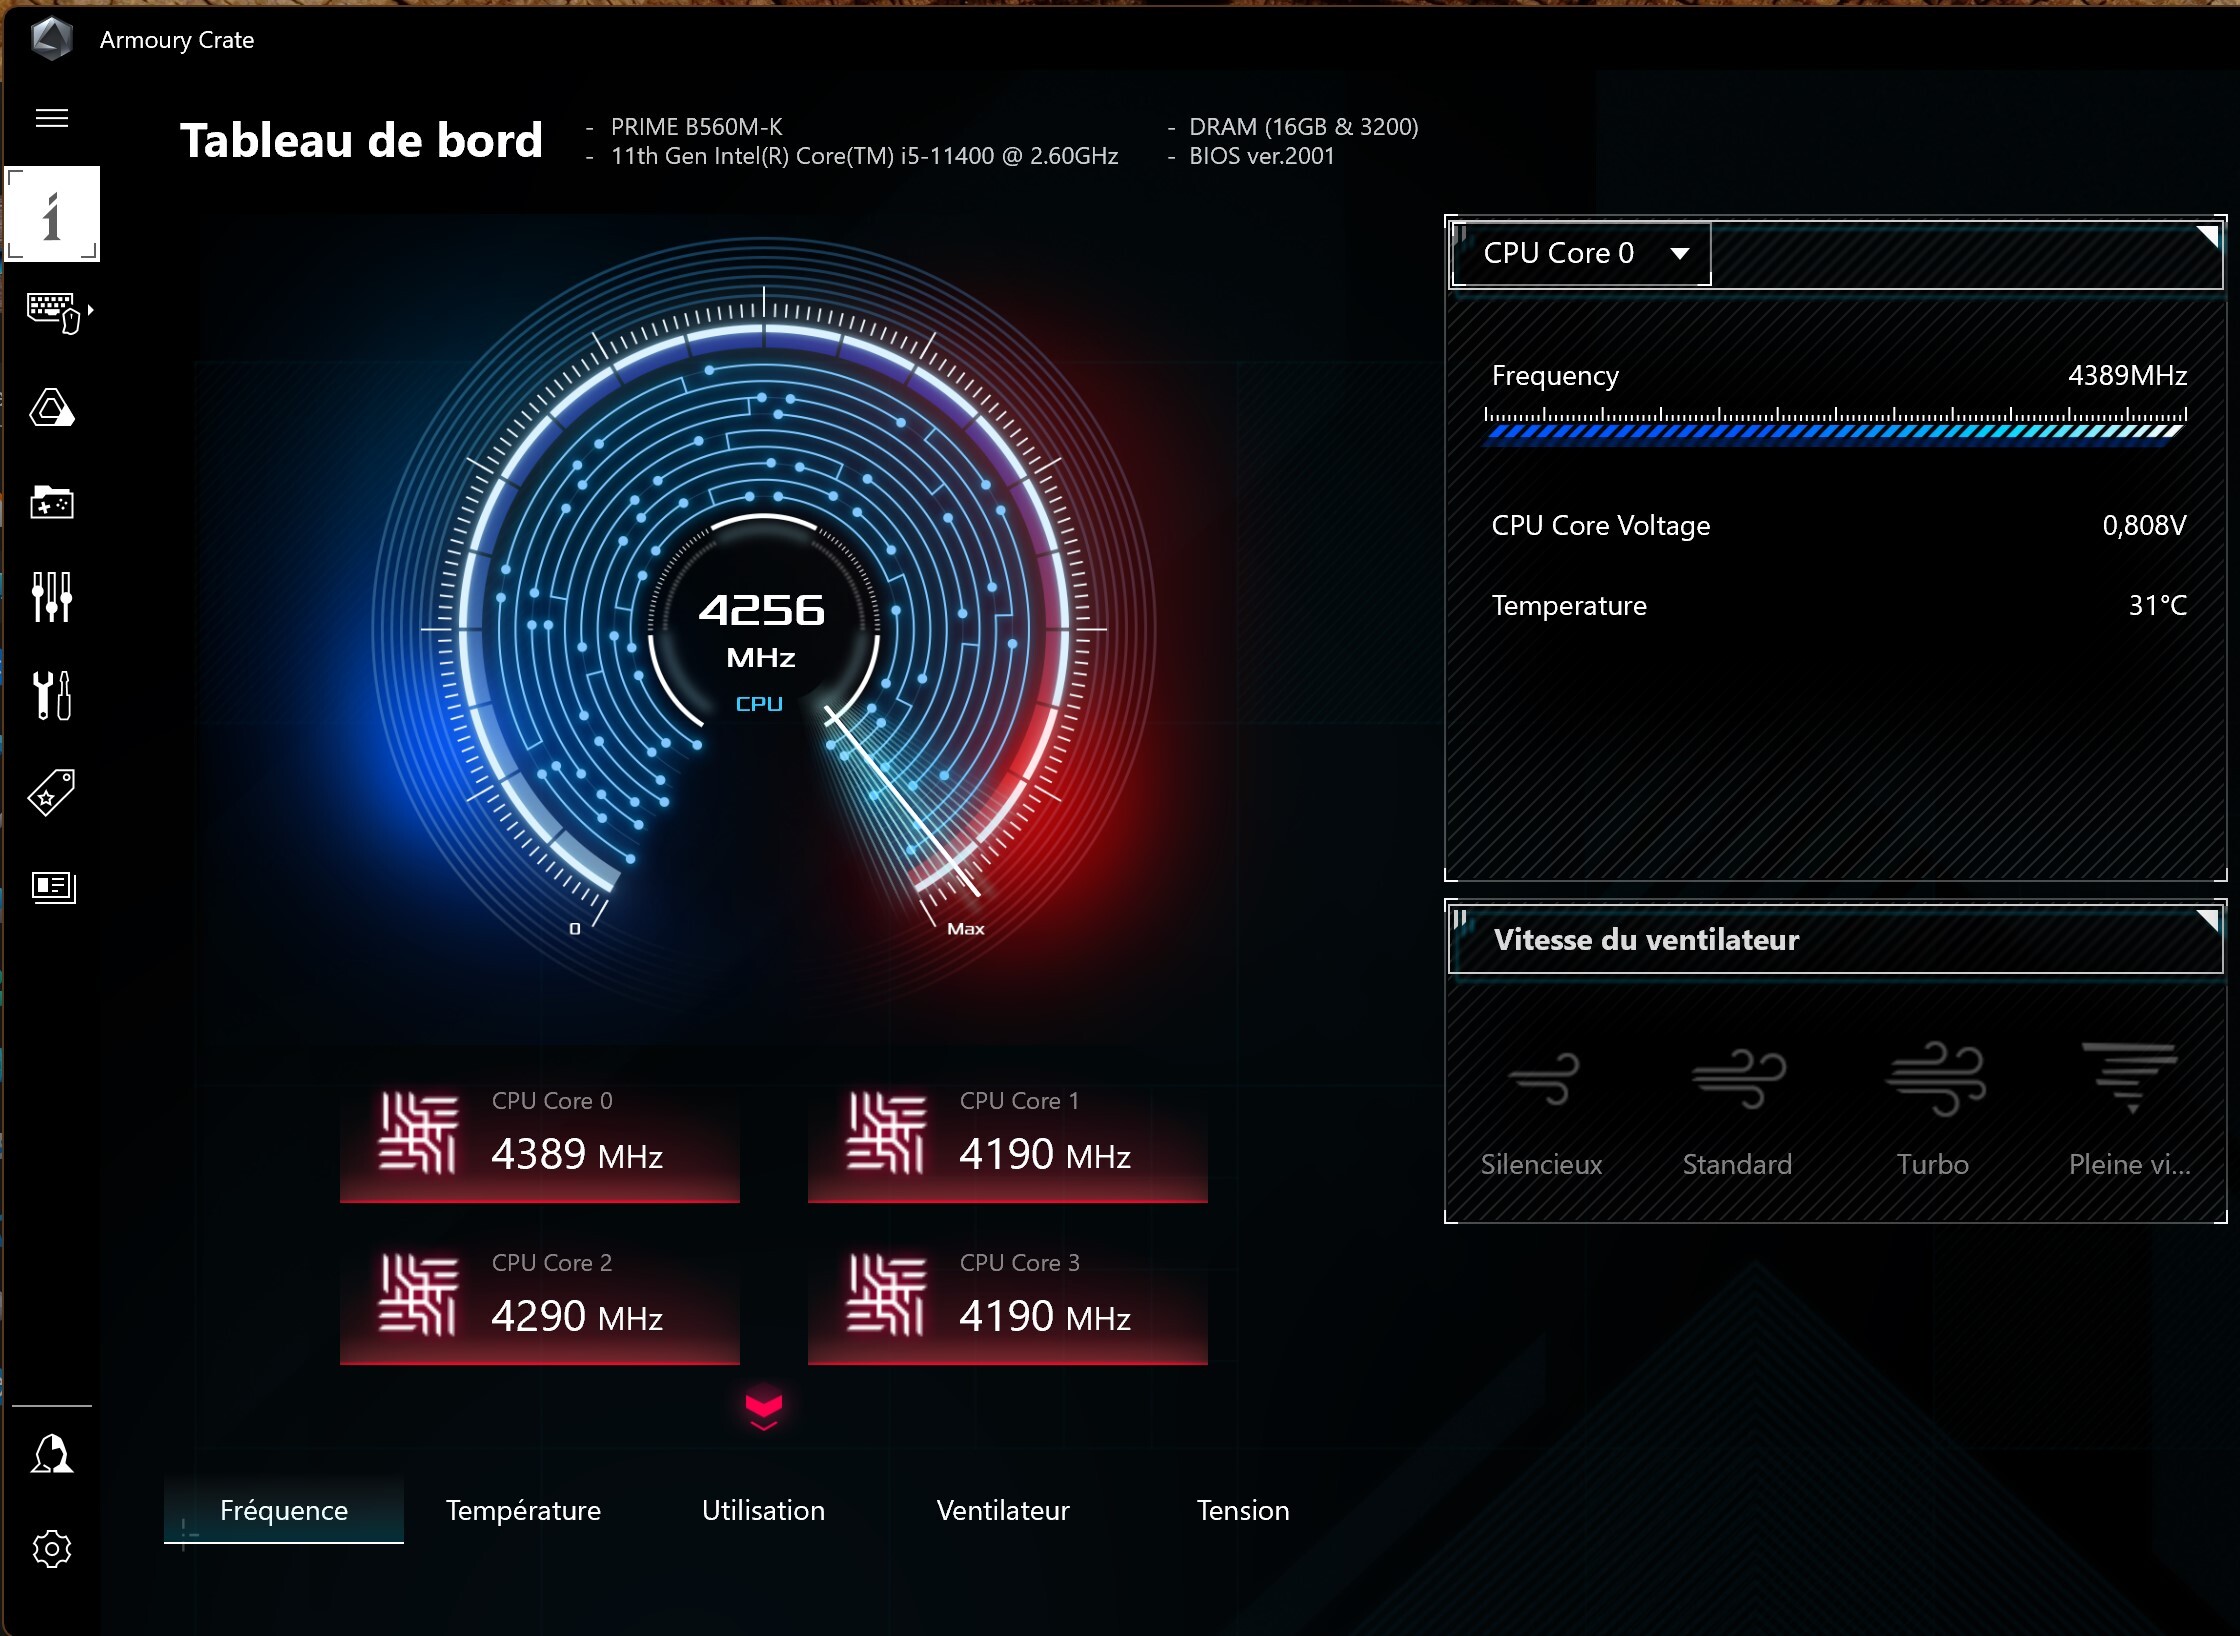Click the Armoury Crate logo icon
The width and height of the screenshot is (2240, 1636).
pos(52,39)
